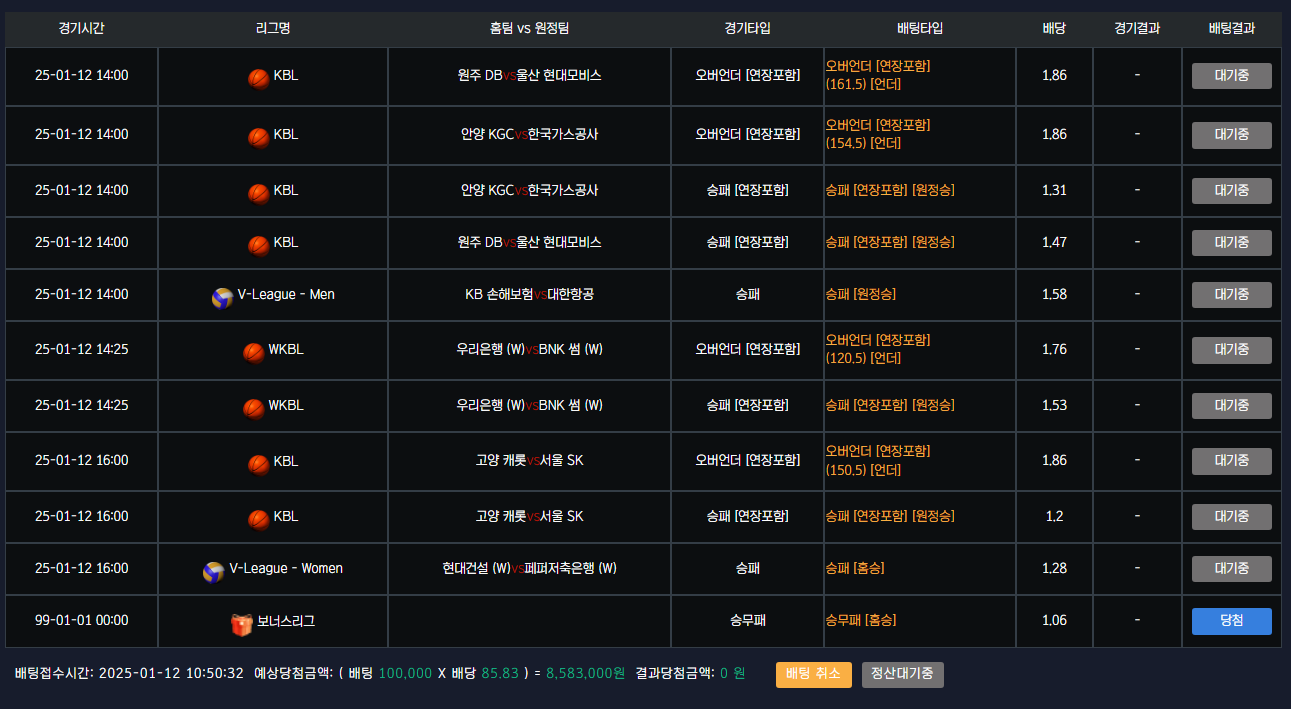Click basketball icon for 원주 DB 오버언더 row

pyautogui.click(x=259, y=77)
